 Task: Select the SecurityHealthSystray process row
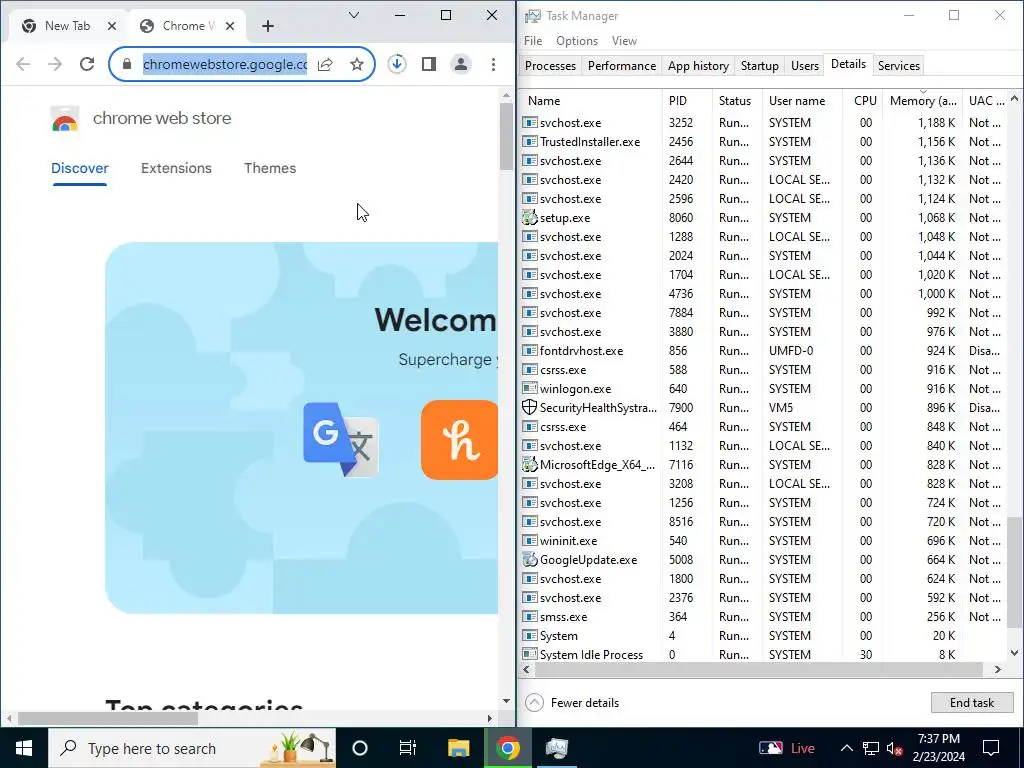pos(765,408)
